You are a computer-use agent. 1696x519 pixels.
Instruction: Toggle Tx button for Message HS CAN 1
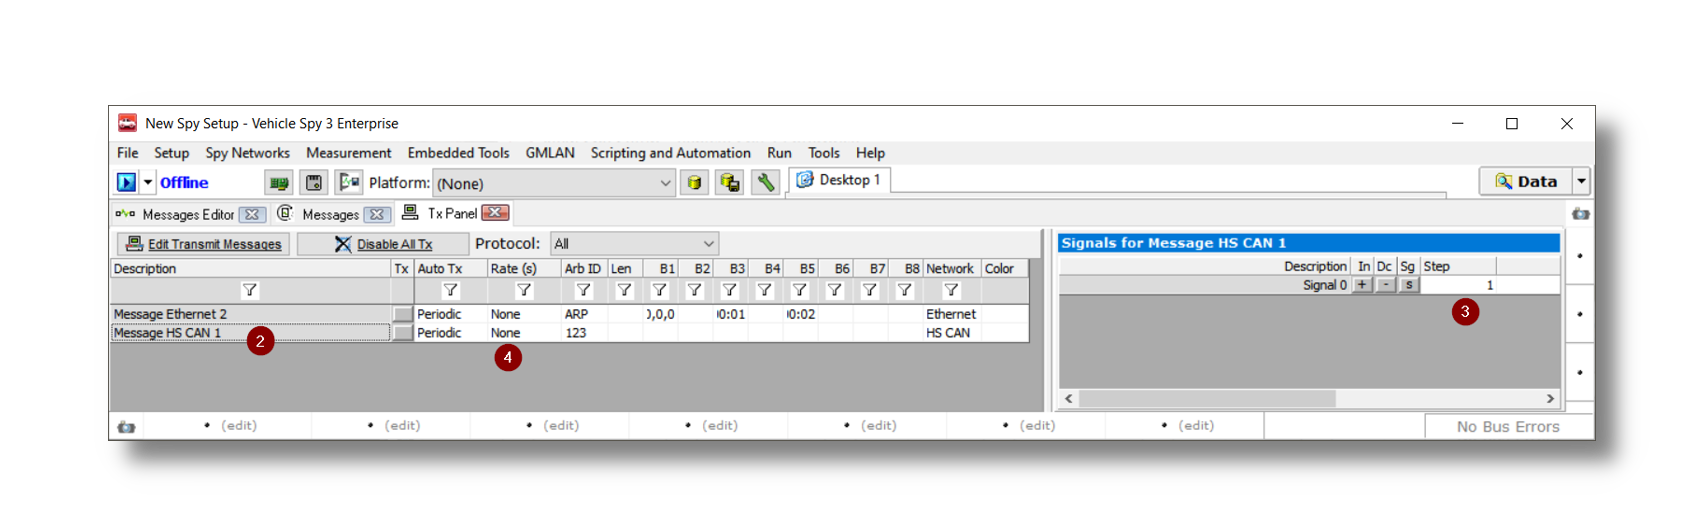point(402,333)
